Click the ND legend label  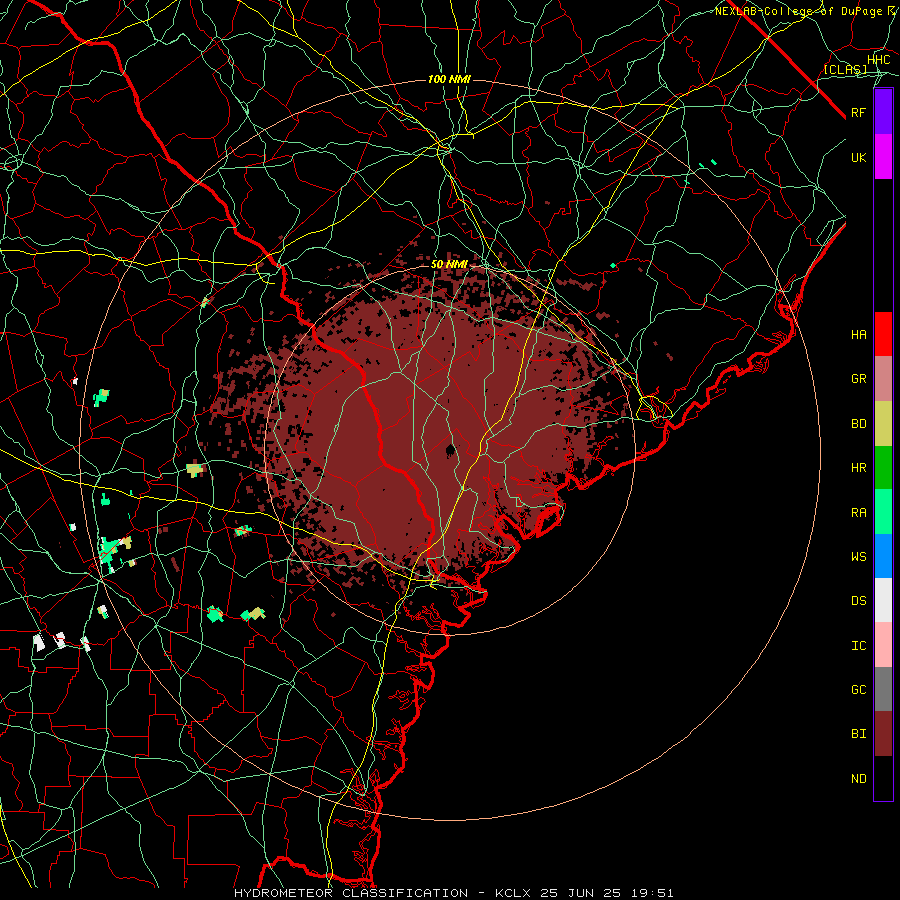point(859,779)
